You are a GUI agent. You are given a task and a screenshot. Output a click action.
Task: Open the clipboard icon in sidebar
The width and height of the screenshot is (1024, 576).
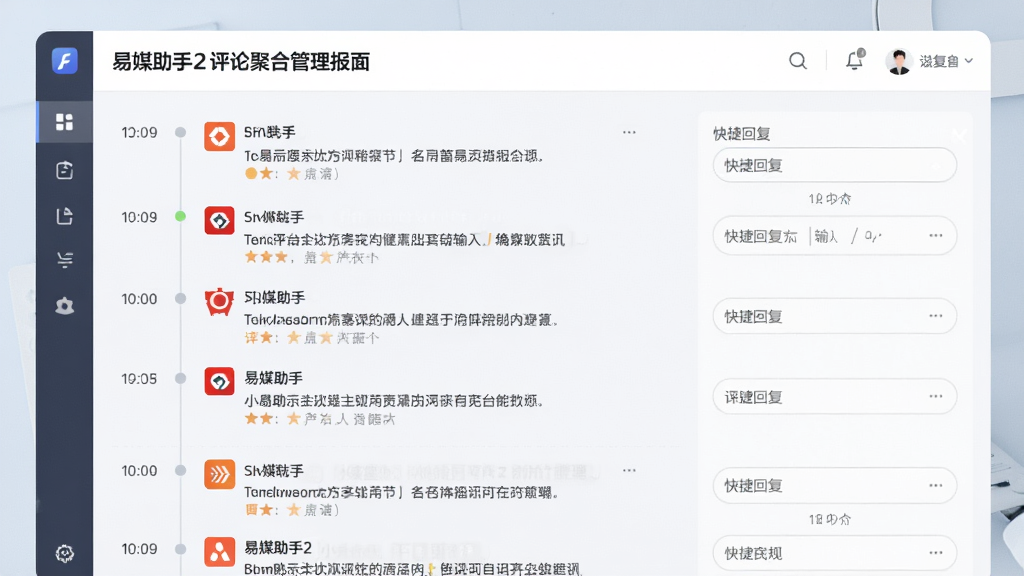coord(64,170)
